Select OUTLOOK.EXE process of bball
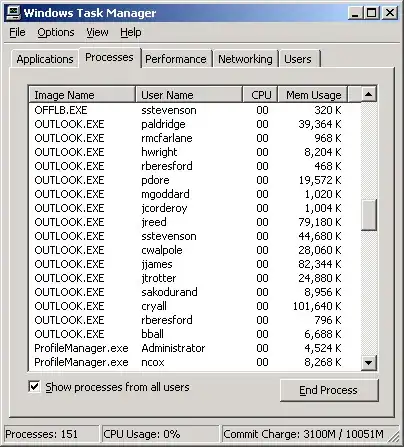 195,334
